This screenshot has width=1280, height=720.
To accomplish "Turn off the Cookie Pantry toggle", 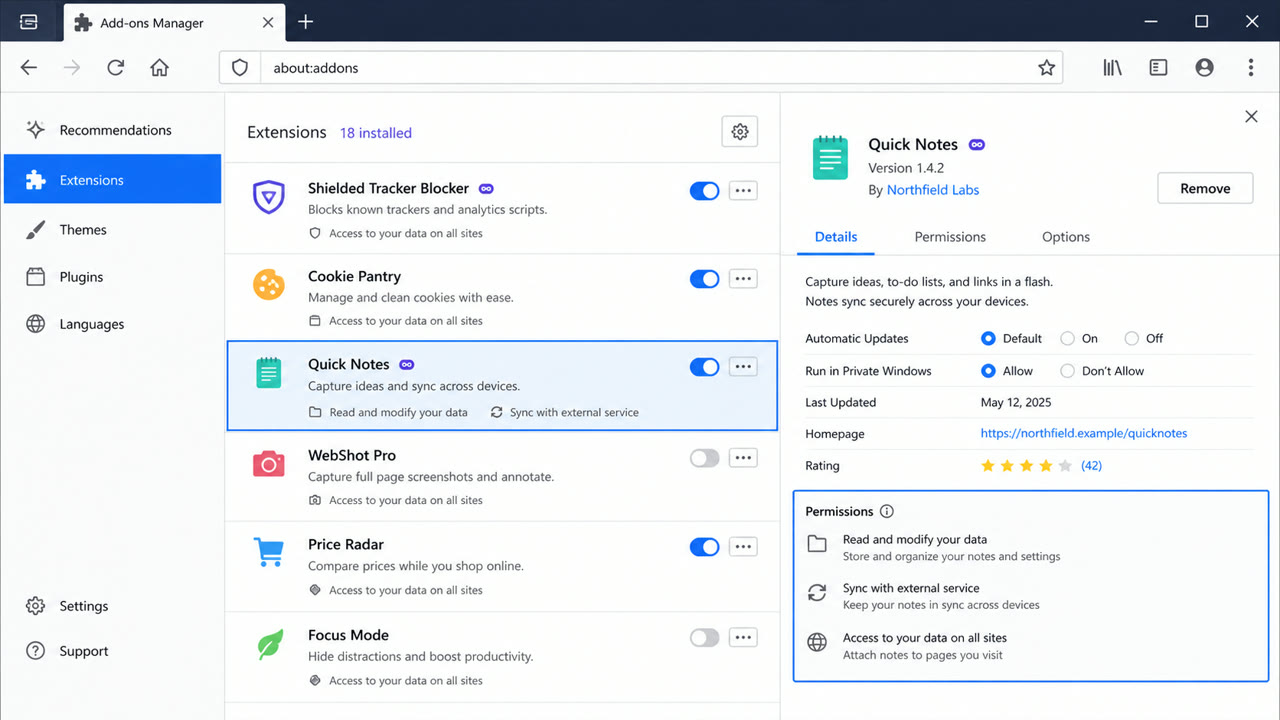I will coord(704,279).
